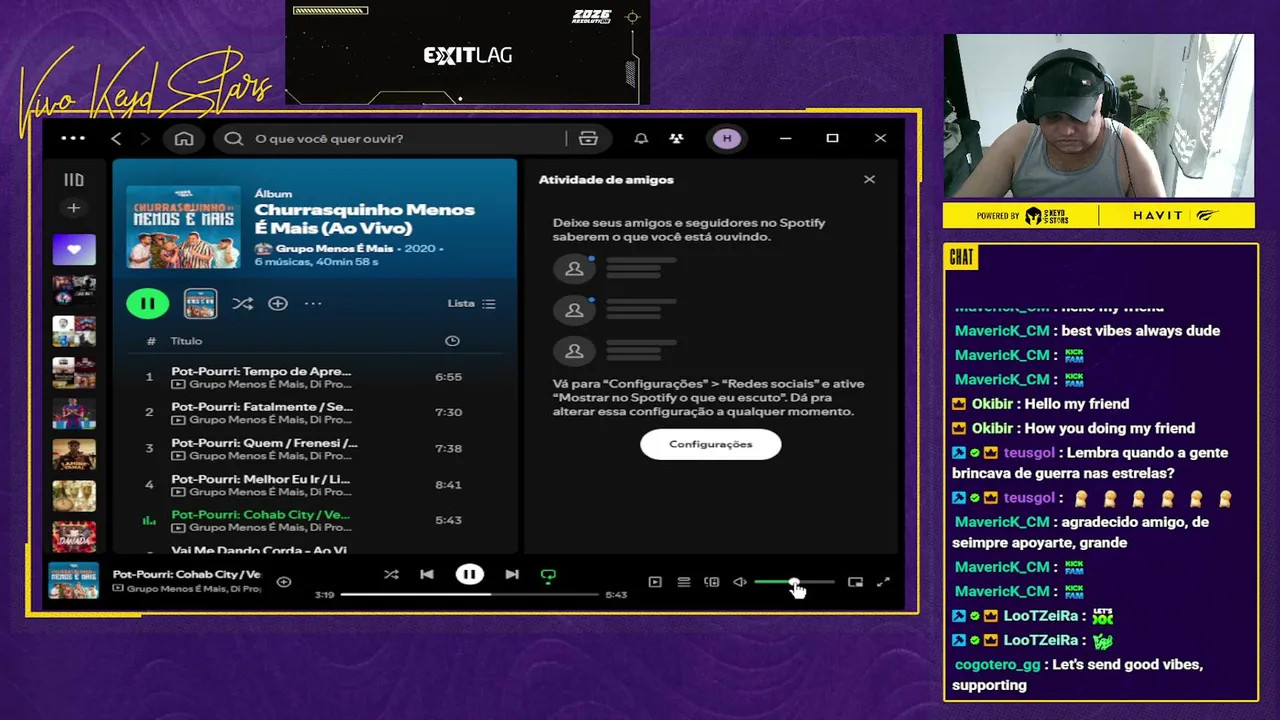Image resolution: width=1280 pixels, height=720 pixels.
Task: Go forward using the right arrow
Action: tap(145, 138)
